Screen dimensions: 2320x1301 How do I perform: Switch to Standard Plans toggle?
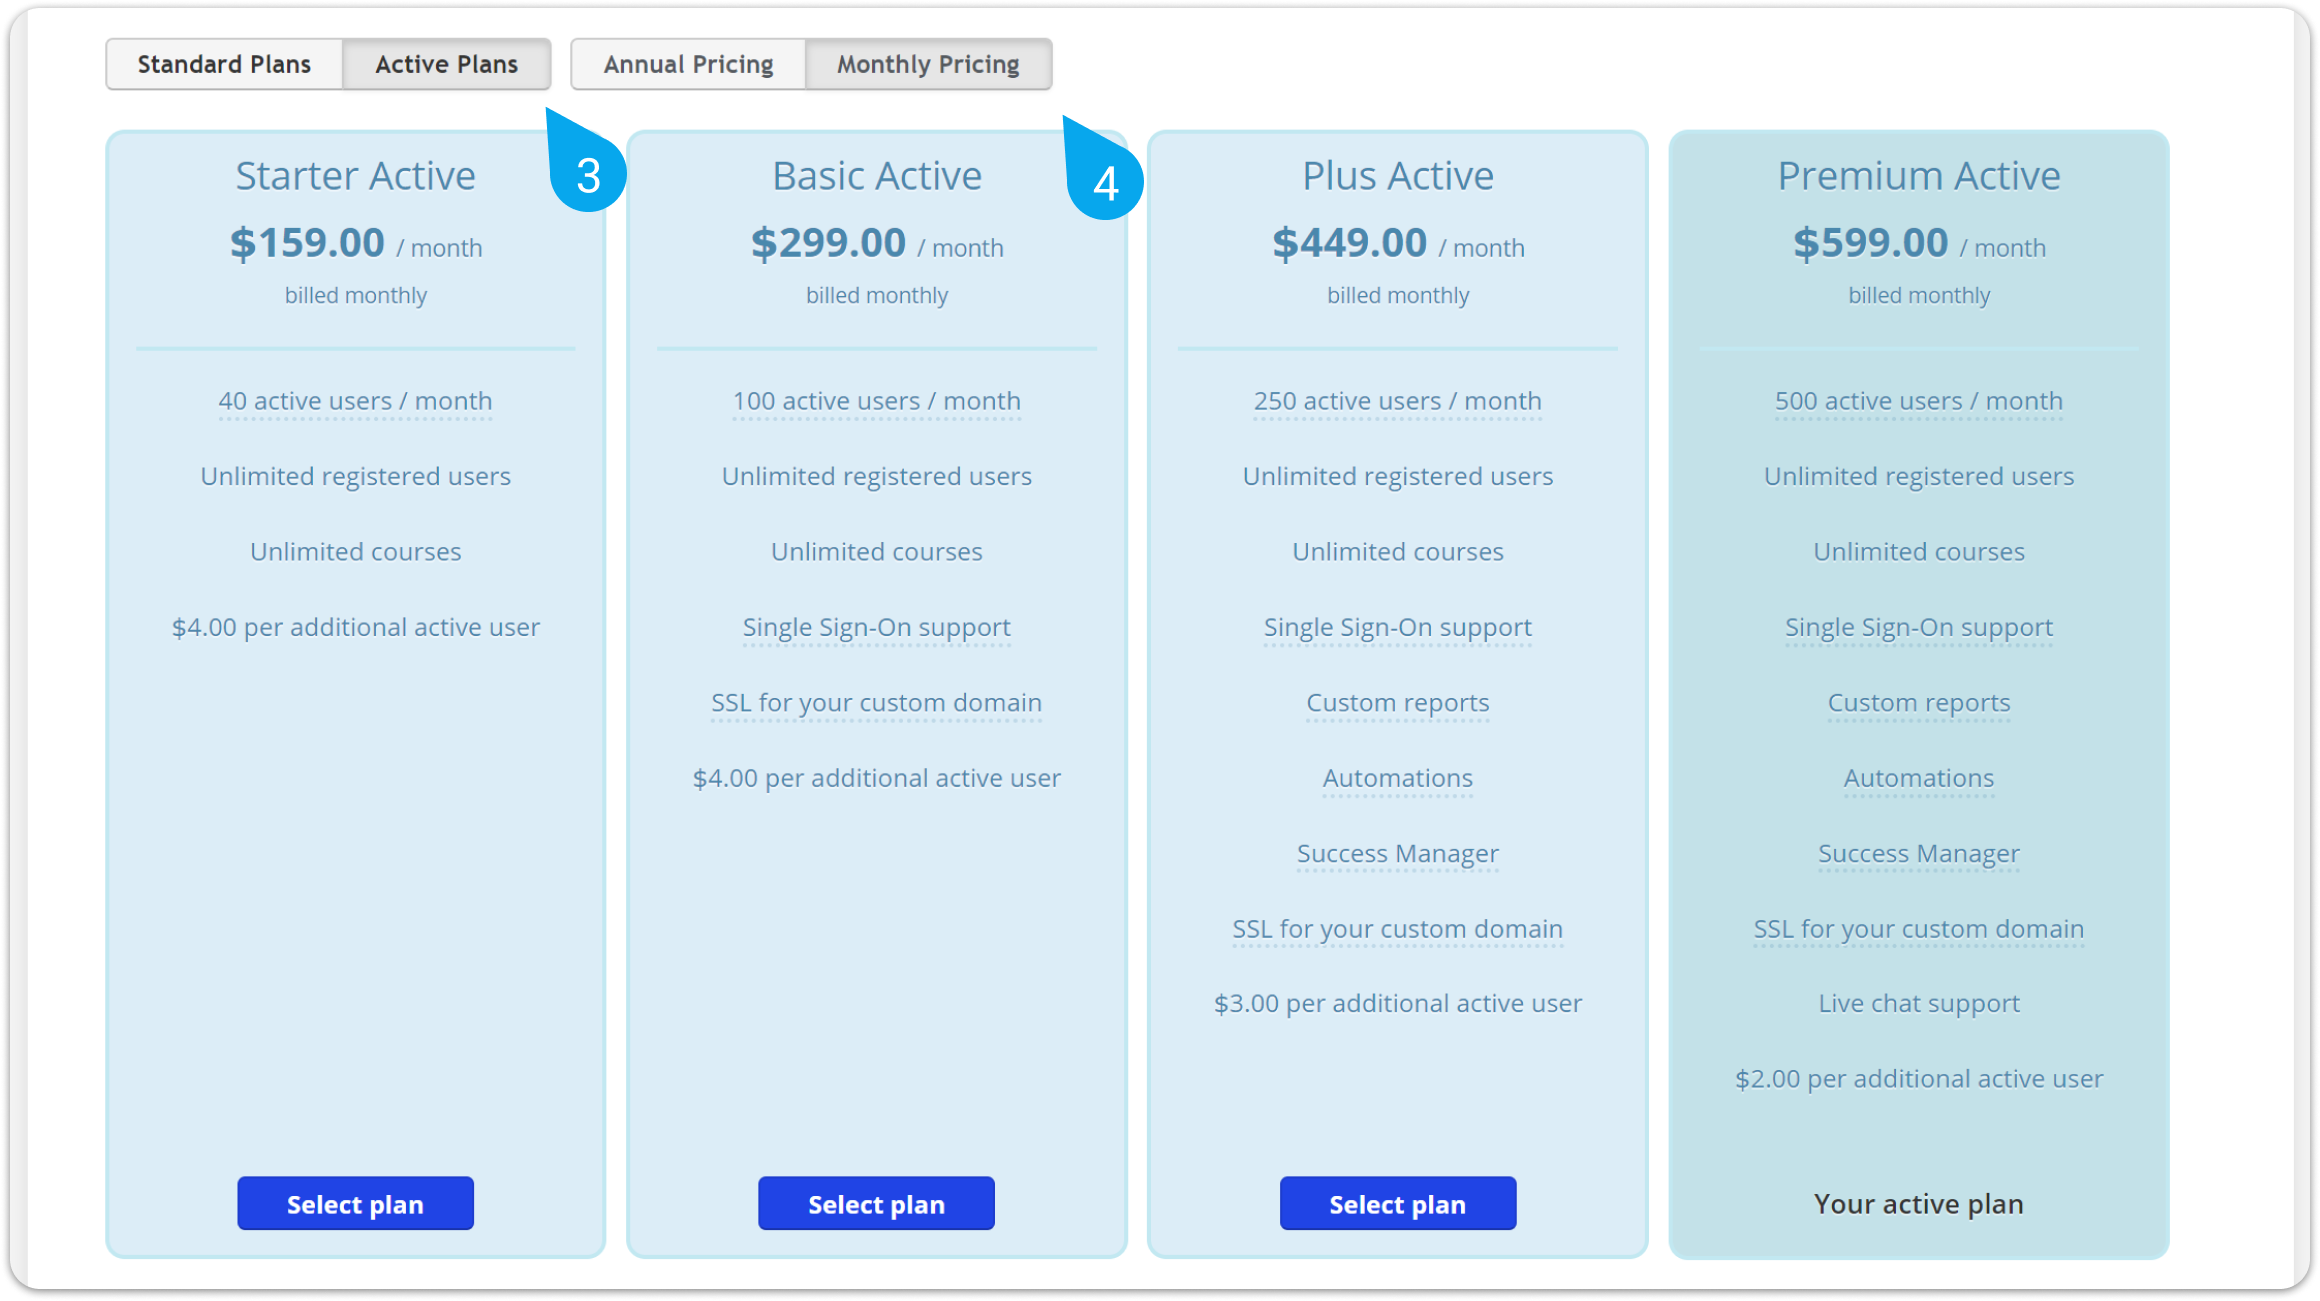tap(225, 65)
